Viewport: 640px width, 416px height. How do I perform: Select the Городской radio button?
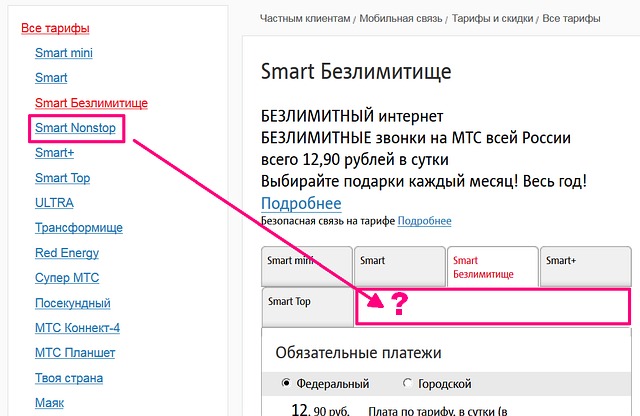(x=407, y=383)
